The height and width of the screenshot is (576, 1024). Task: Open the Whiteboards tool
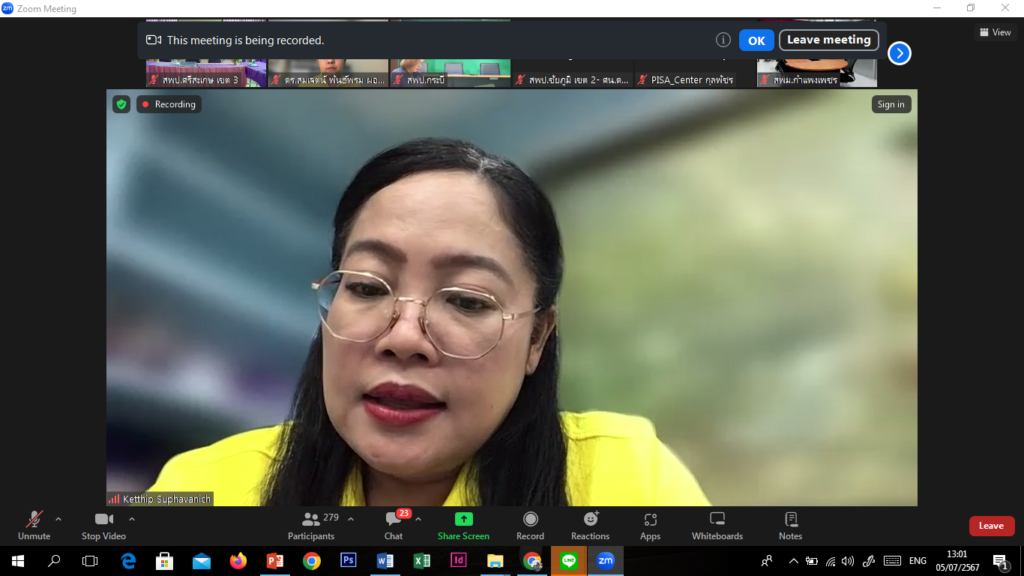[x=717, y=525]
